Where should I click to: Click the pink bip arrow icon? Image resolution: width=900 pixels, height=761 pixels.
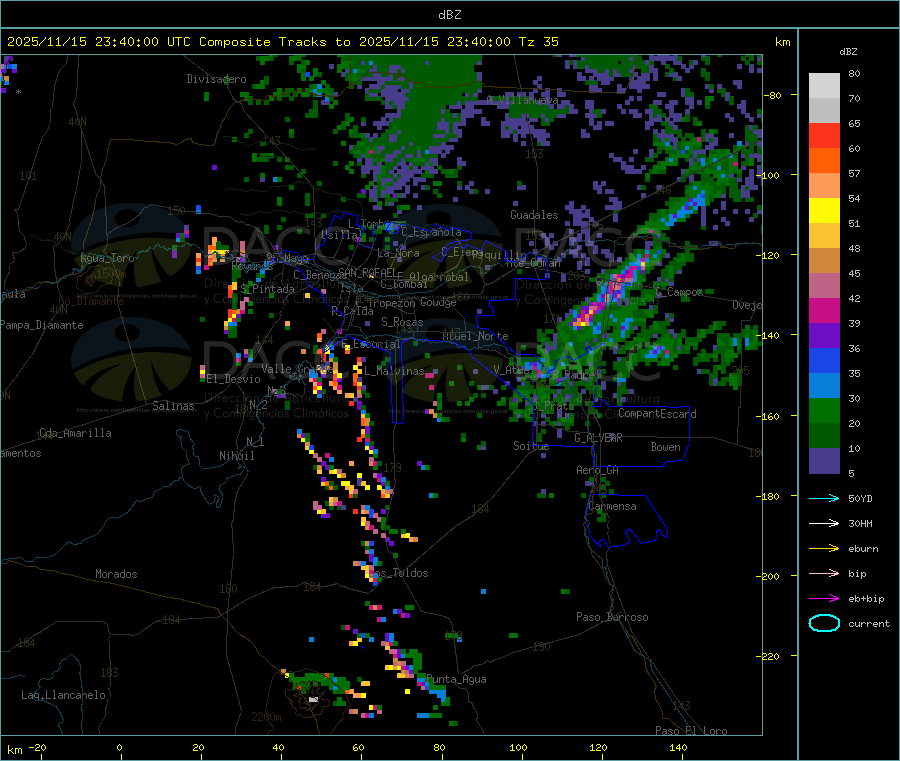click(824, 573)
